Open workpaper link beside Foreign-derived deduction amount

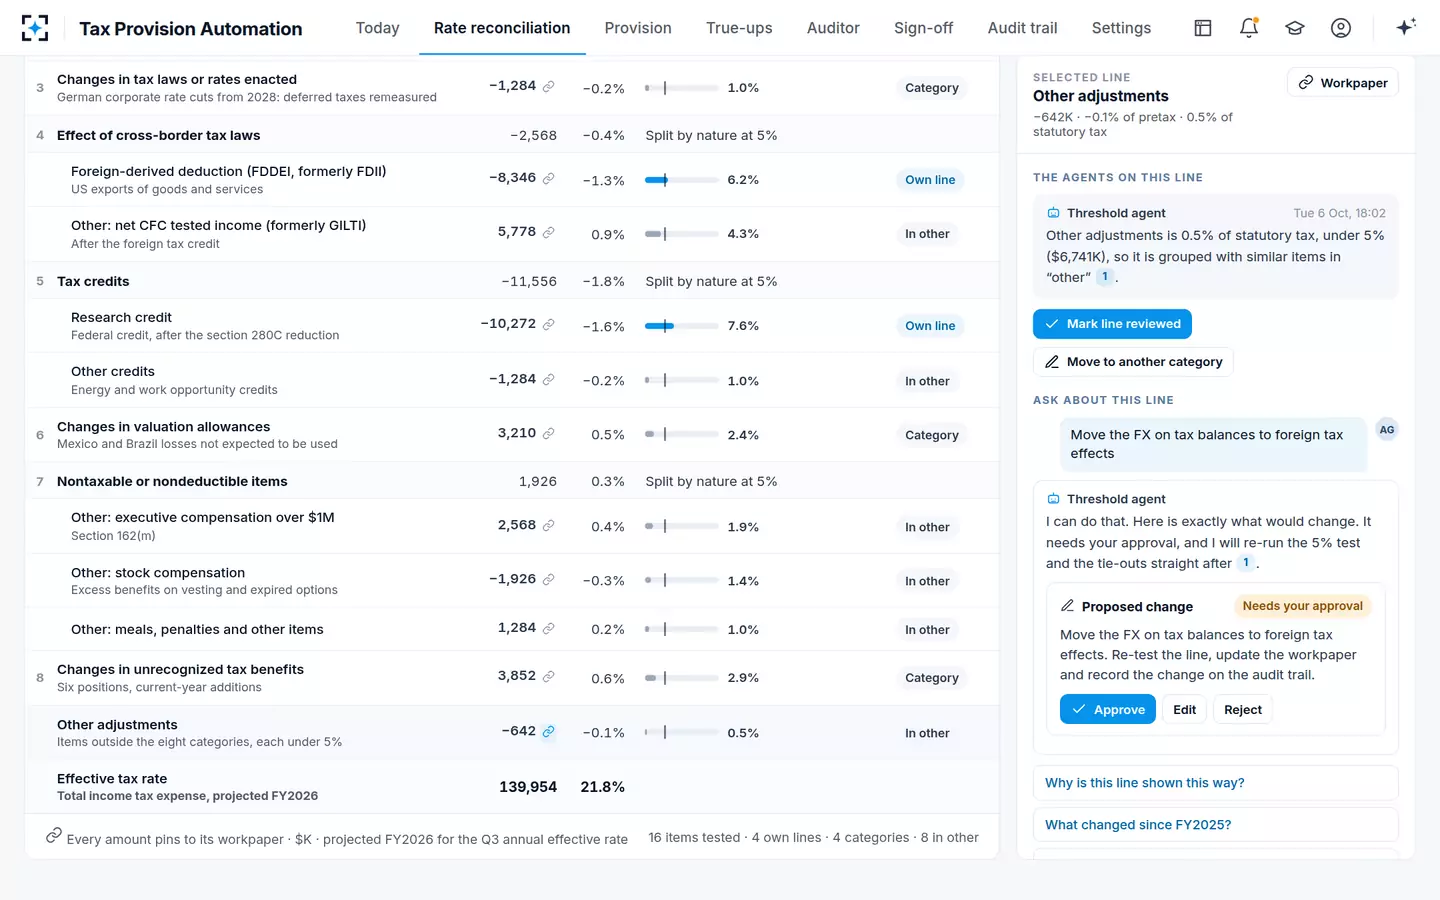548,178
